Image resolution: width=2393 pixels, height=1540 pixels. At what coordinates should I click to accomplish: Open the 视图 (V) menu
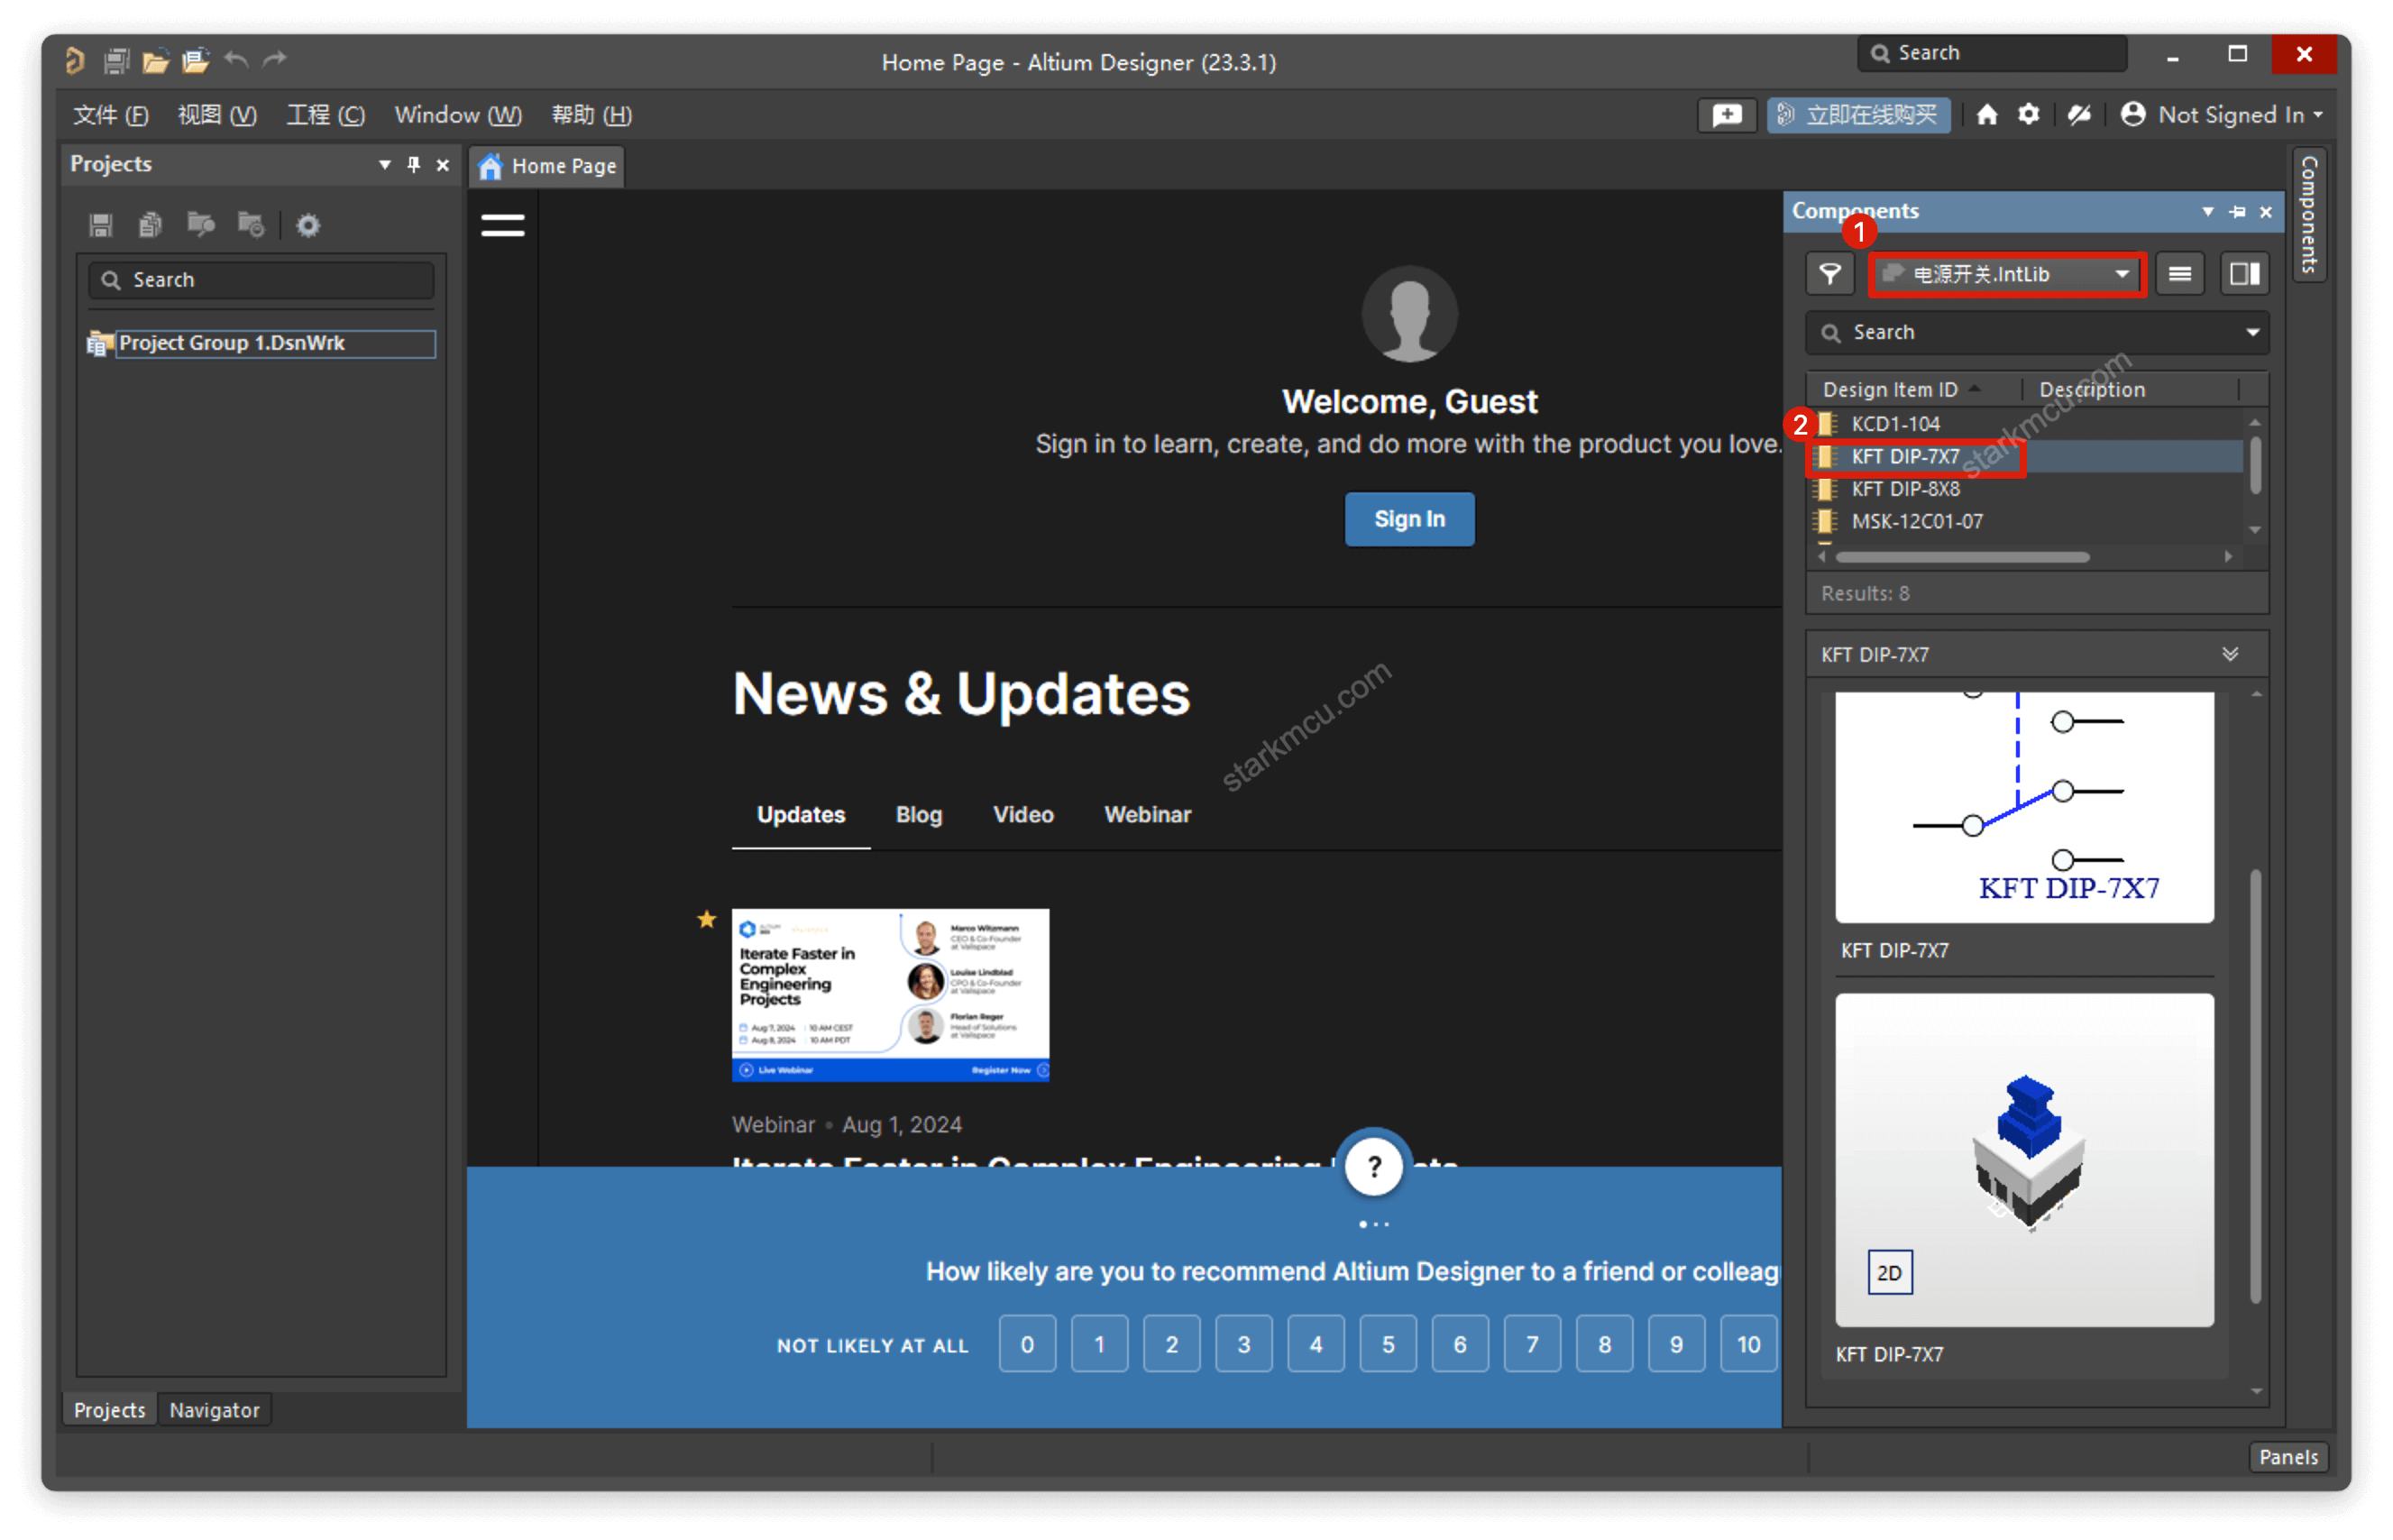pyautogui.click(x=217, y=115)
